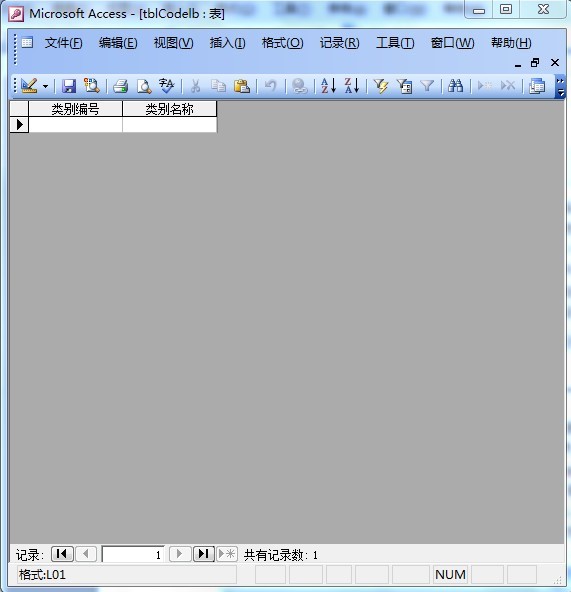This screenshot has width=571, height=592.
Task: Select the 类别名称 column header
Action: [x=170, y=109]
